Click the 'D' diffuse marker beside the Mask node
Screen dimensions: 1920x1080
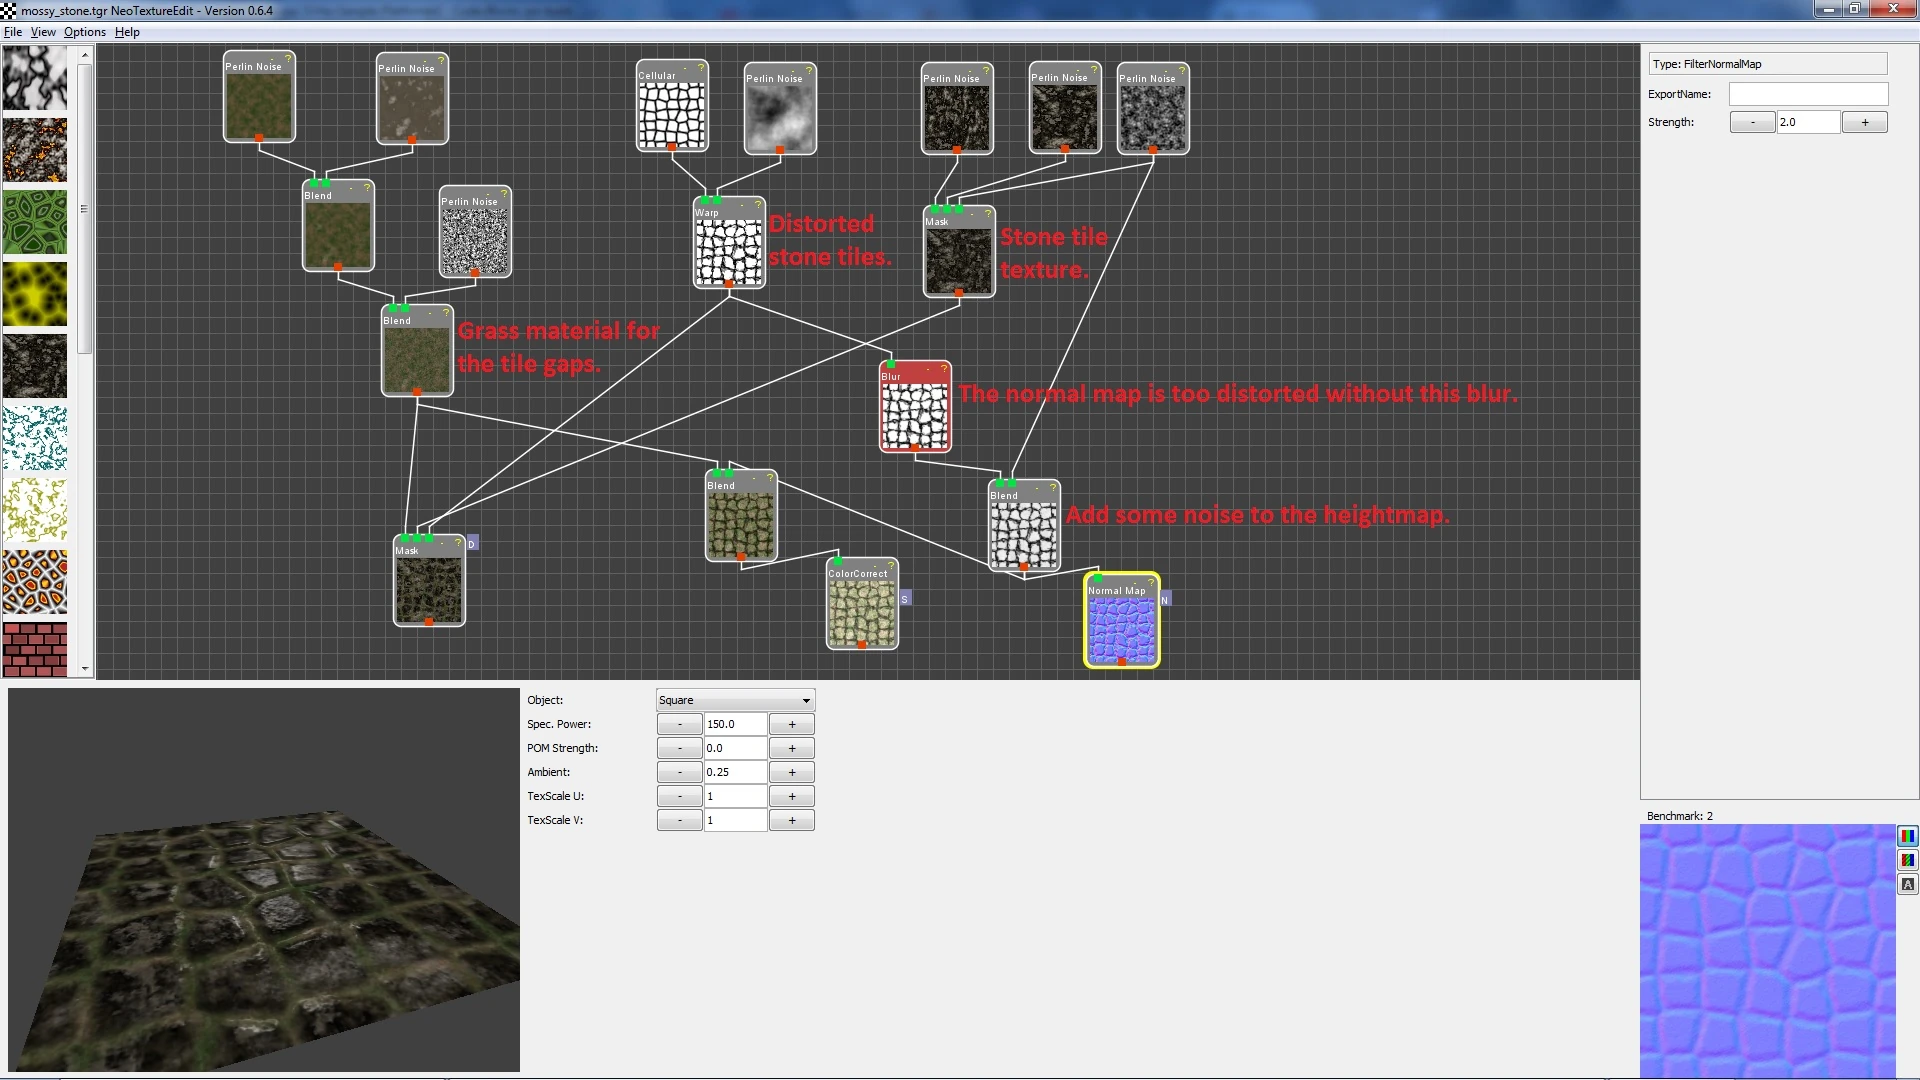472,543
